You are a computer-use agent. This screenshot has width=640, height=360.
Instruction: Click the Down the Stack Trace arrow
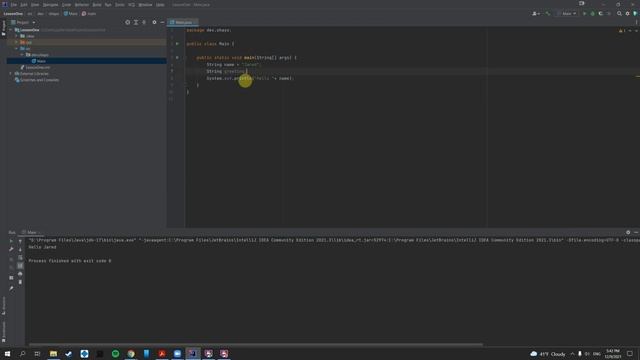pos(20,249)
